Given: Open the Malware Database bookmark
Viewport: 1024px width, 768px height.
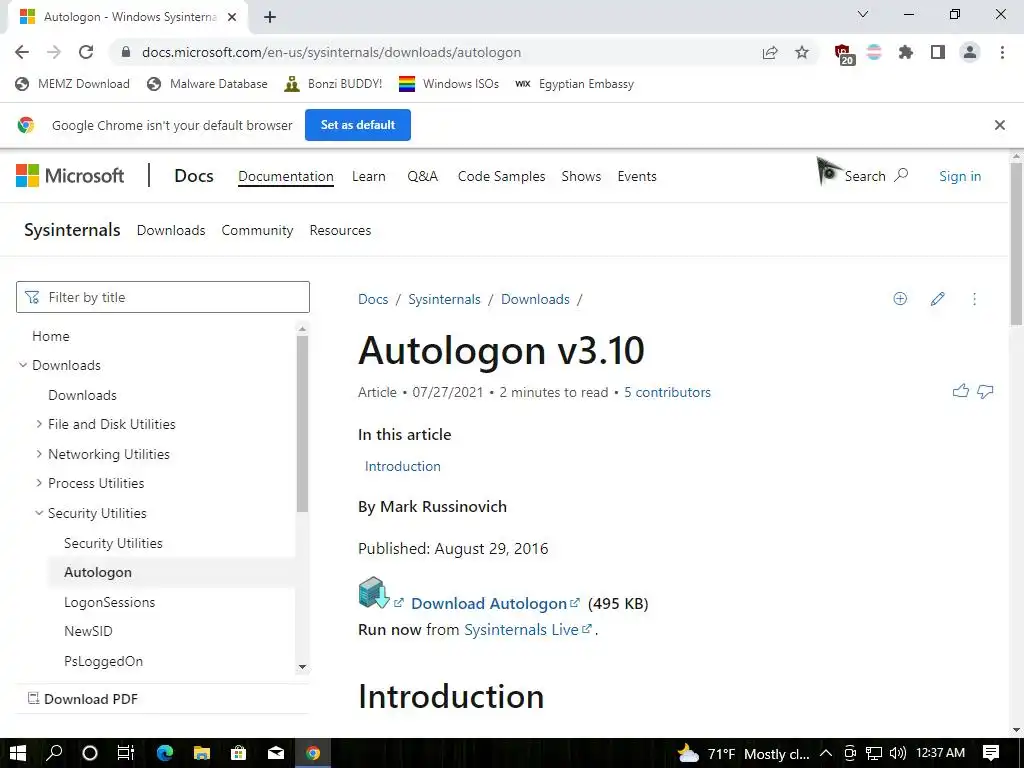Looking at the screenshot, I should click(207, 84).
